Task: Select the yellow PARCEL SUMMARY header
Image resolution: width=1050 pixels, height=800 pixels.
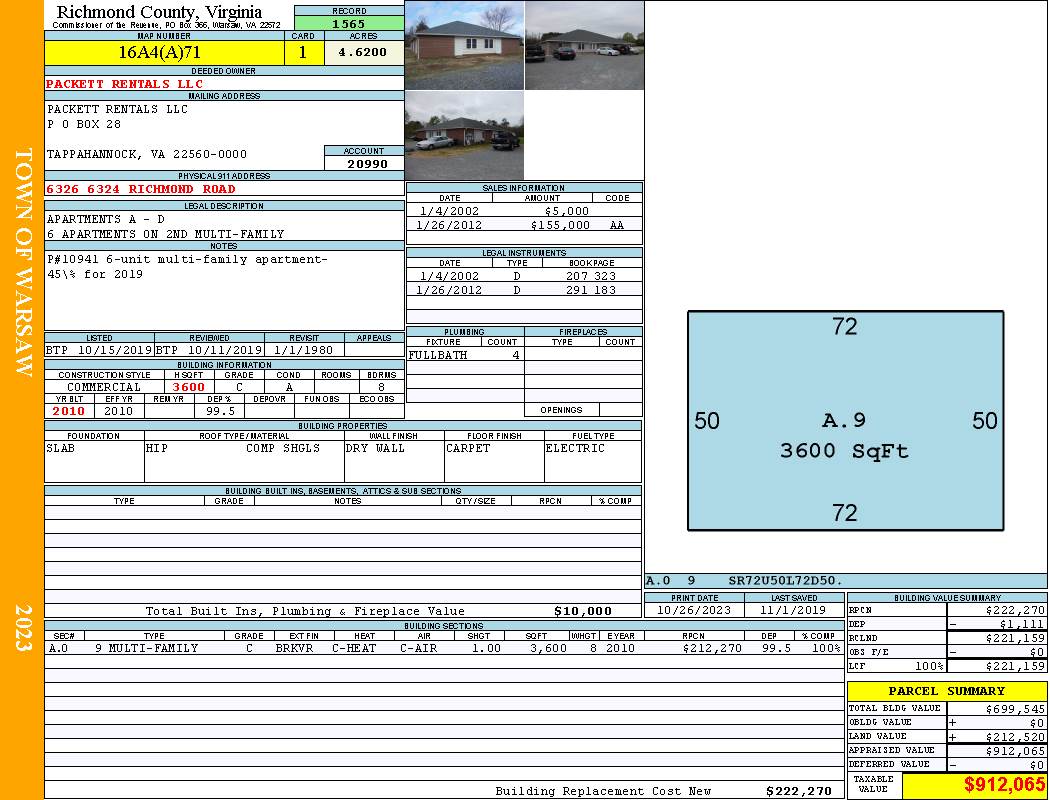Action: click(x=946, y=691)
